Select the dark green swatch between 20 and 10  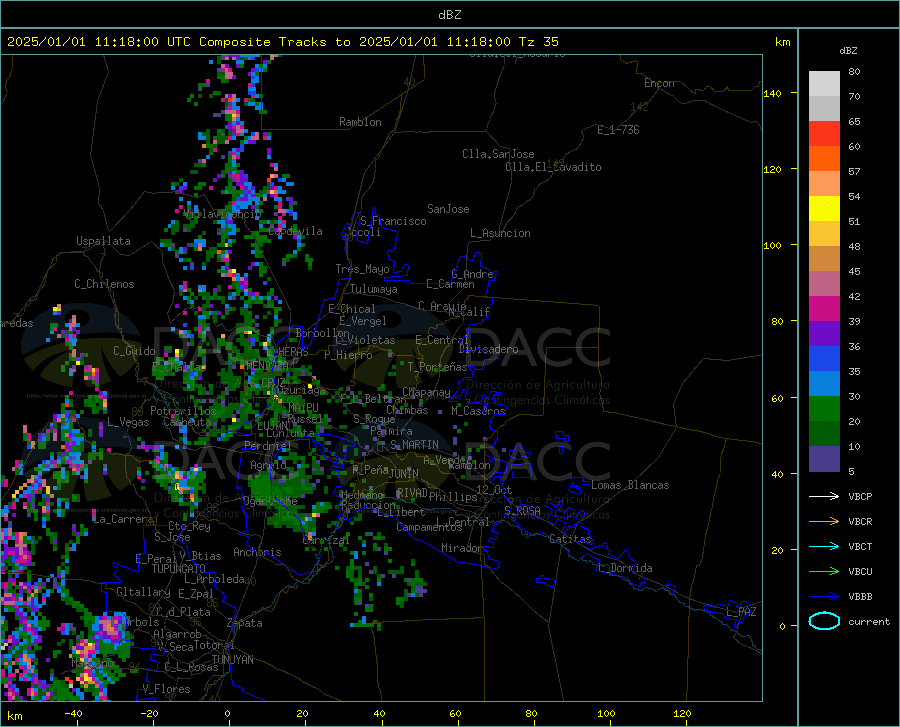pos(824,434)
